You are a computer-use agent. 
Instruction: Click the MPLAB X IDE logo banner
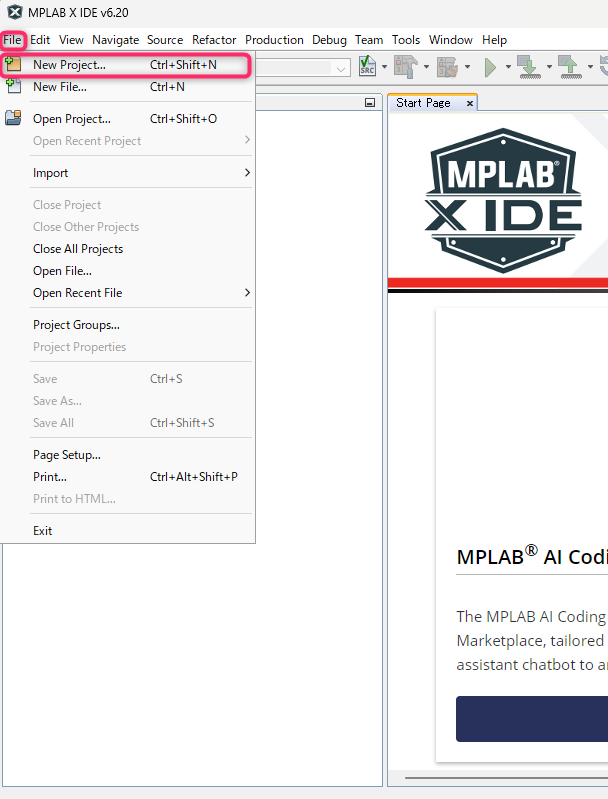tap(503, 200)
